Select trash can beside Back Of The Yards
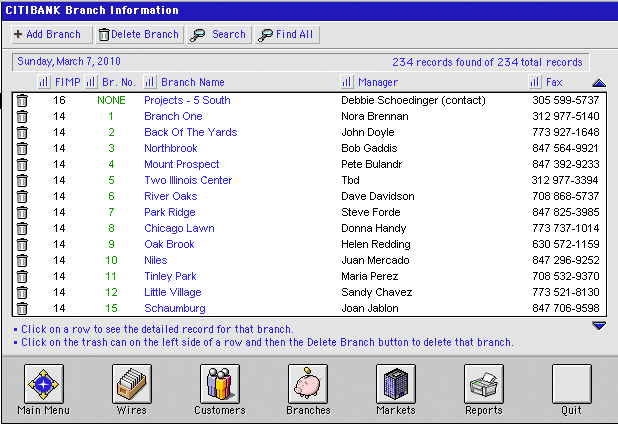The image size is (618, 424). point(22,132)
